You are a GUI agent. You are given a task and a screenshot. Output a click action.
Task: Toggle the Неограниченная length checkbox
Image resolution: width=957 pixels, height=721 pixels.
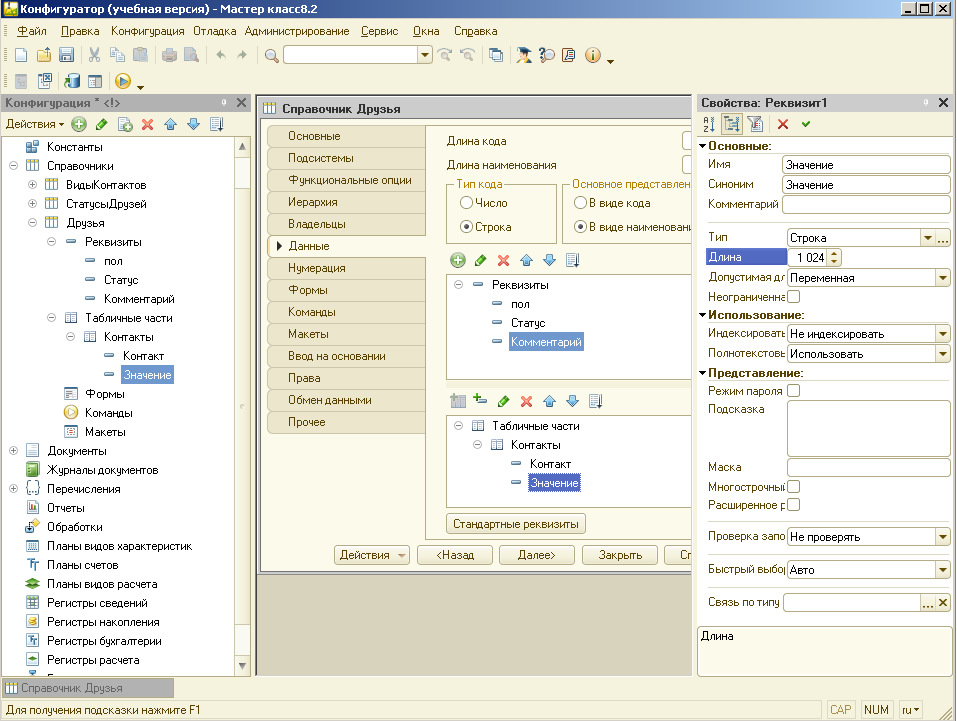[794, 297]
